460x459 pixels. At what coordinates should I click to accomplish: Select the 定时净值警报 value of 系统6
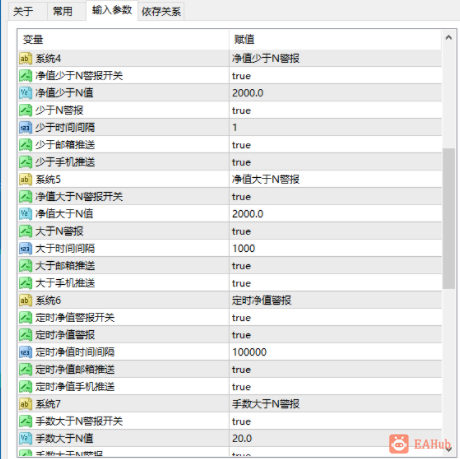coord(262,300)
